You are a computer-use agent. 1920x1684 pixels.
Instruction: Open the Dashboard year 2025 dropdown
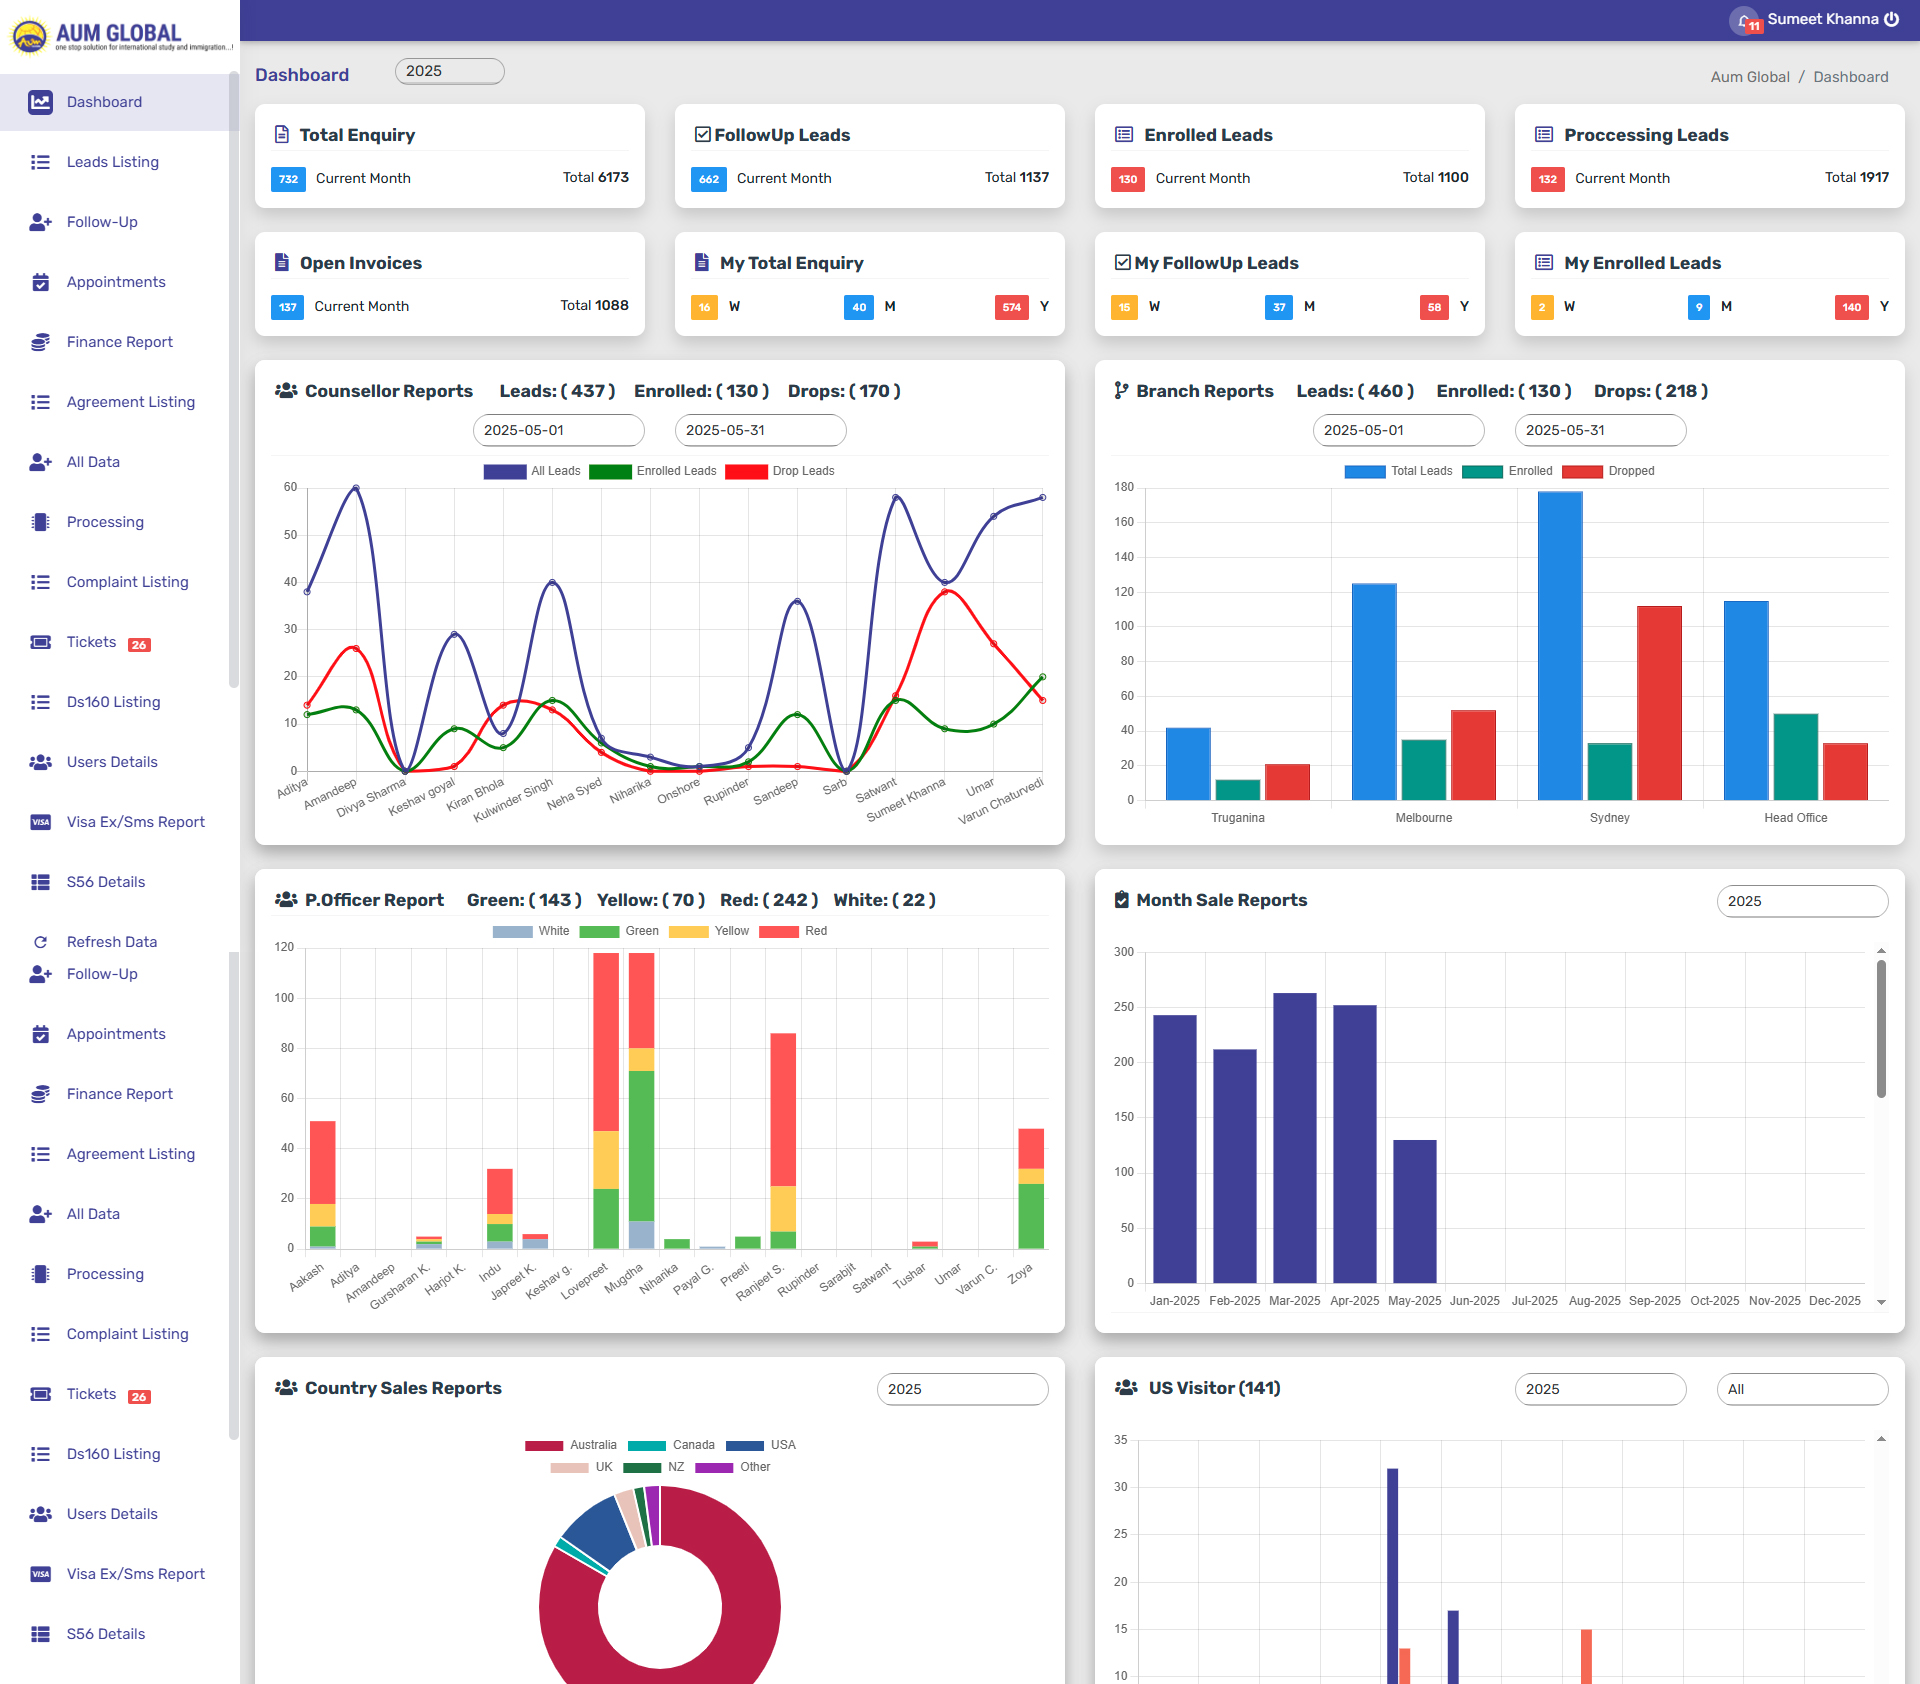click(449, 71)
